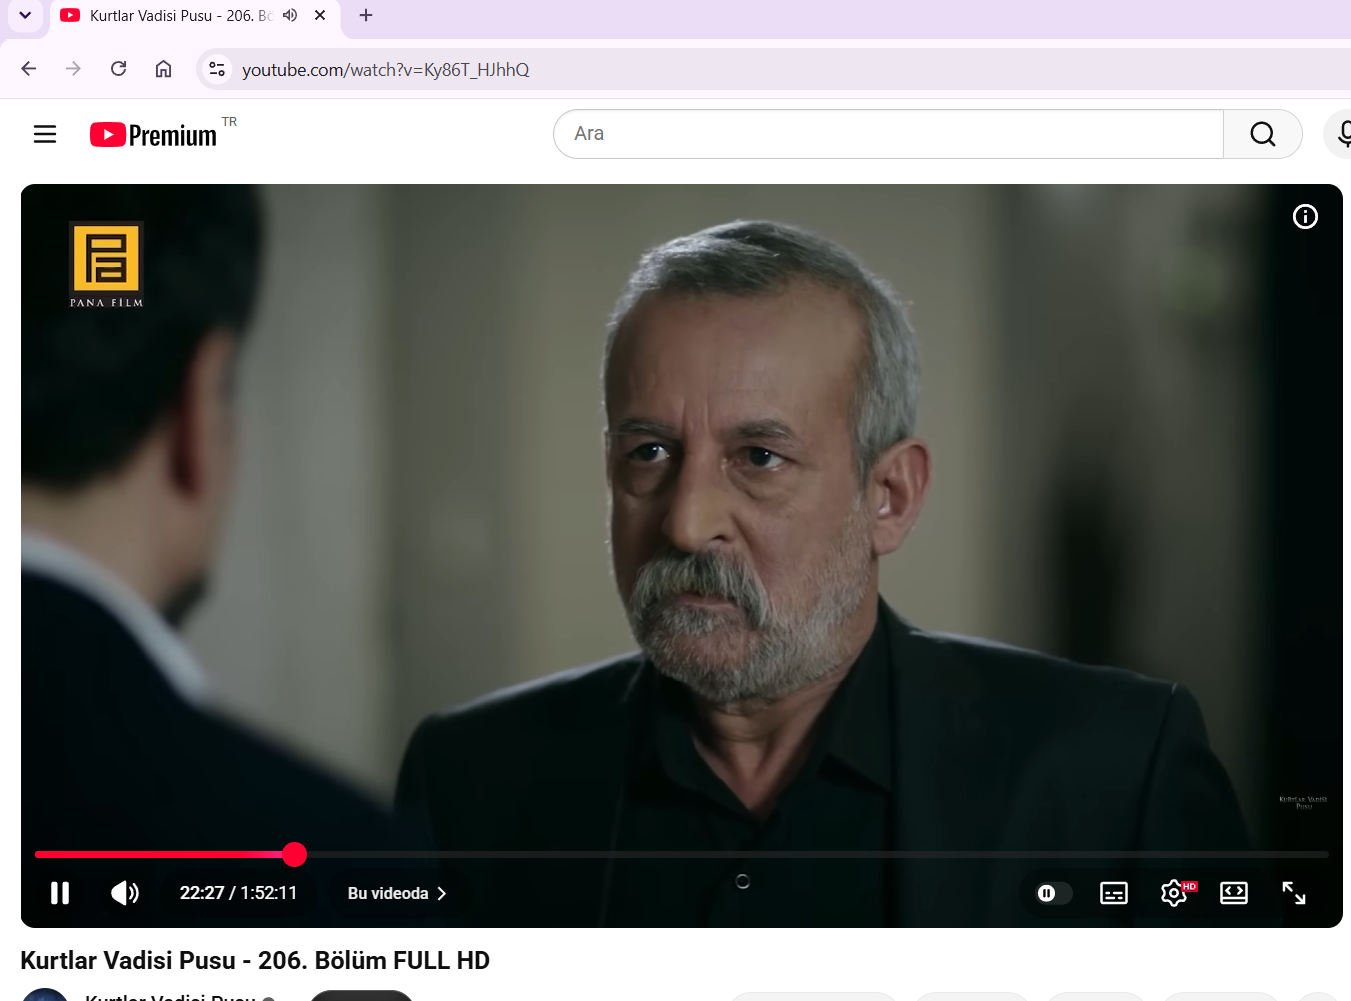
Task: Go to YouTube Premium home logo
Action: click(153, 135)
